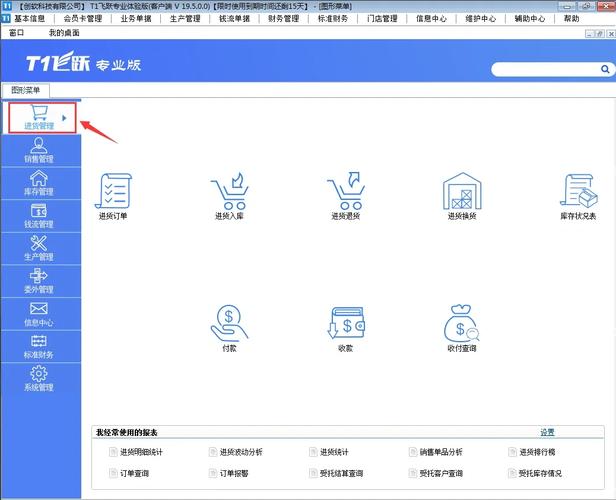Open the 进货退货 return icon
This screenshot has height=500, width=616.
click(345, 190)
